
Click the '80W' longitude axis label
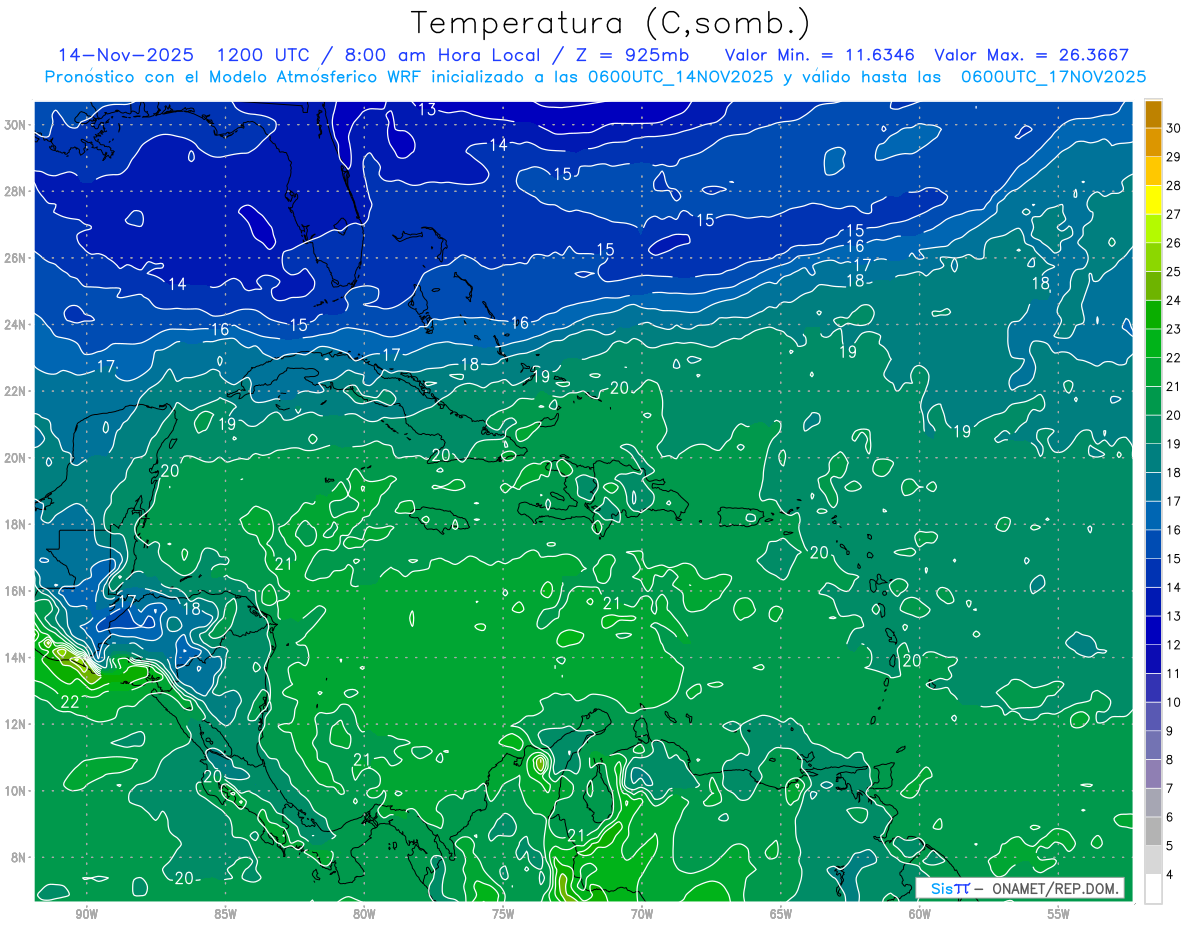(x=364, y=914)
